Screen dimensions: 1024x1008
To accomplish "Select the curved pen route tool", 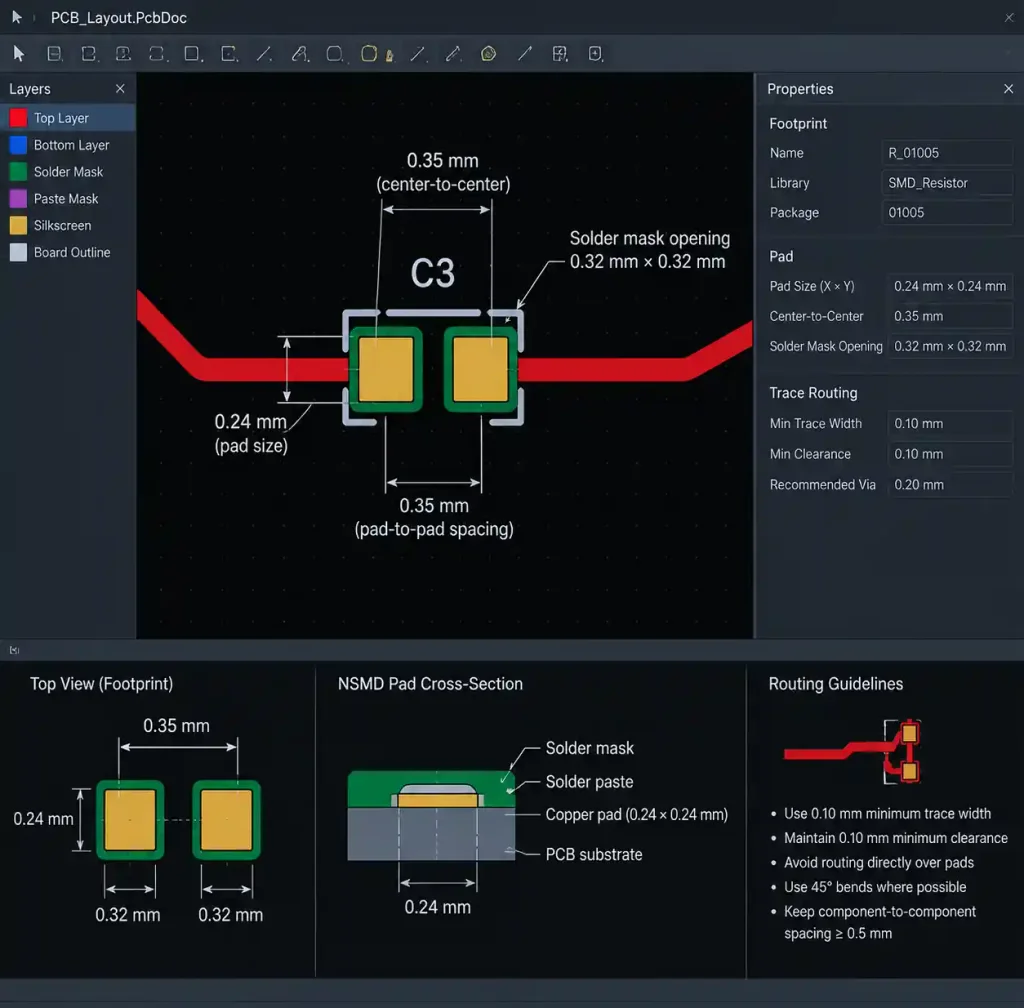I will [x=300, y=54].
